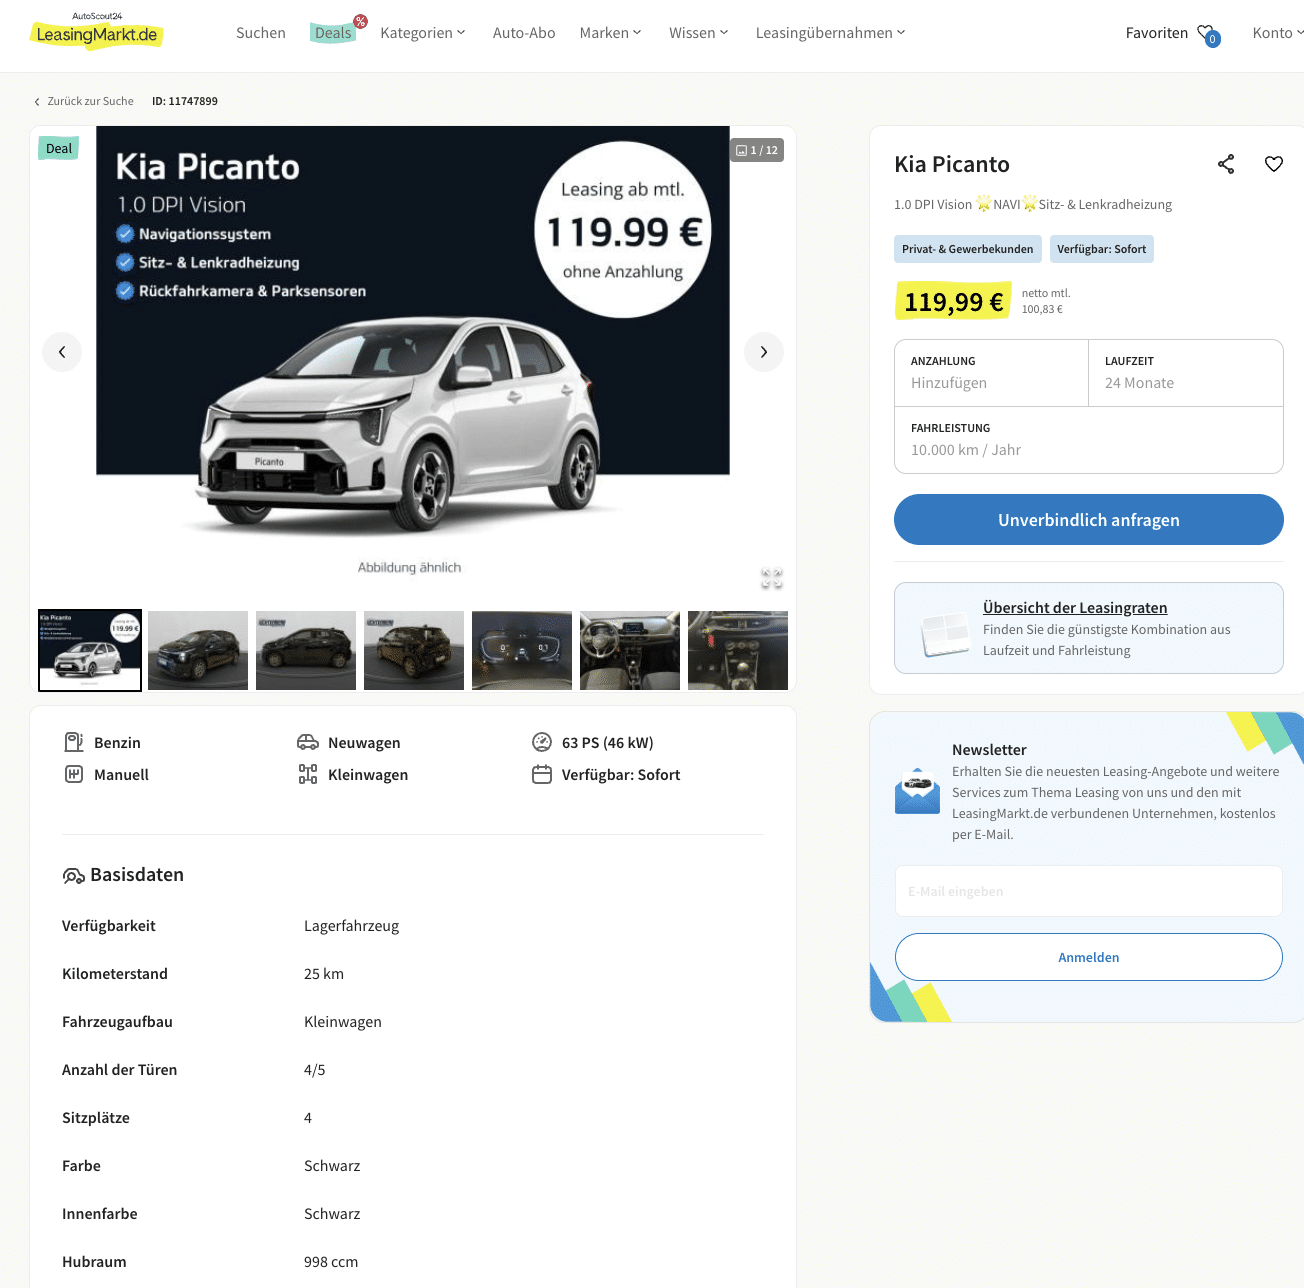Click the ID: 11747899 text

point(185,101)
